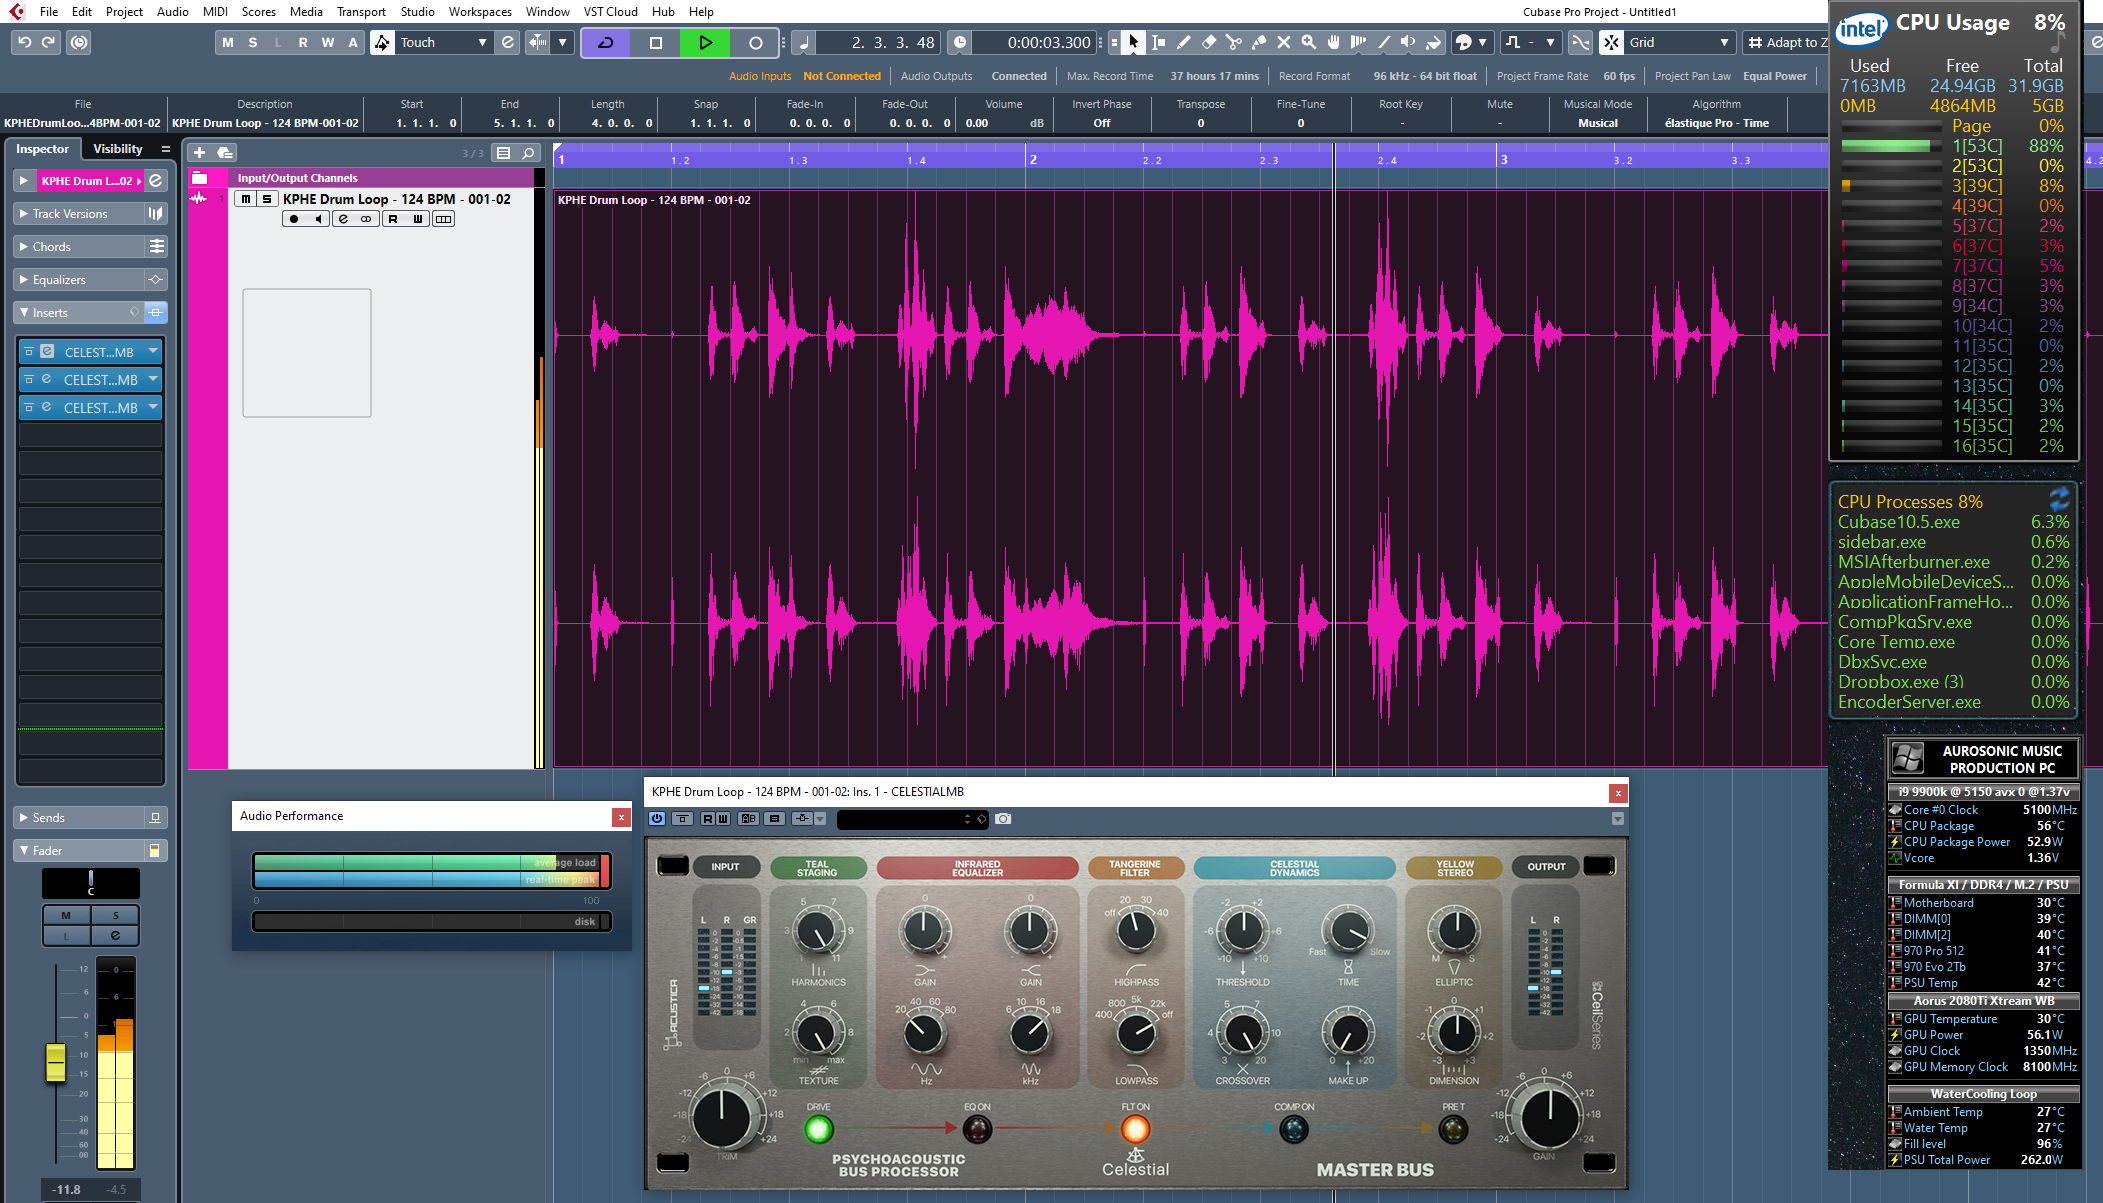Toggle the Cycle loop button
The height and width of the screenshot is (1203, 2103).
(x=605, y=42)
